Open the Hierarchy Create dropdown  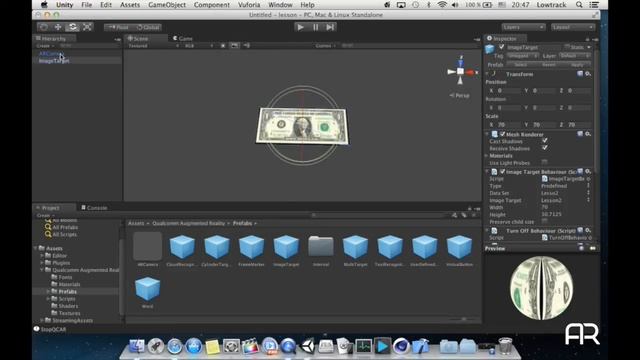click(45, 46)
